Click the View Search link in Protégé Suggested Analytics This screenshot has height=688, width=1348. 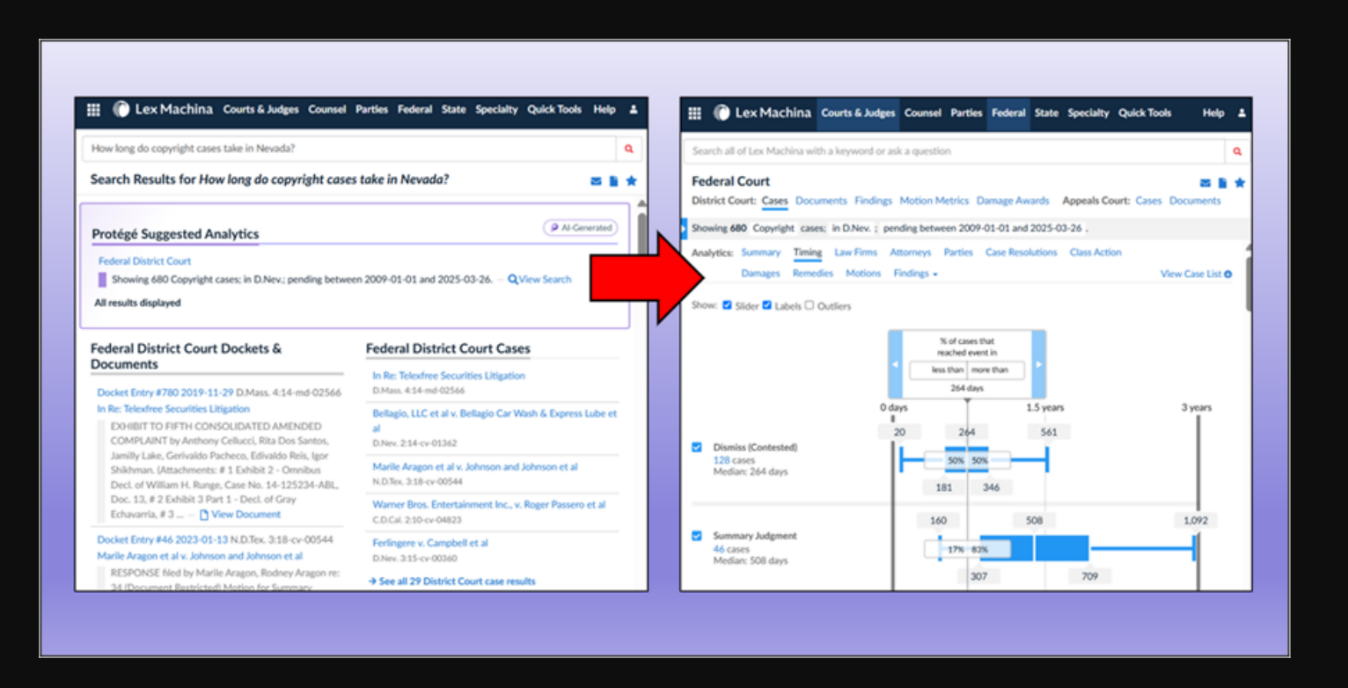[x=540, y=279]
